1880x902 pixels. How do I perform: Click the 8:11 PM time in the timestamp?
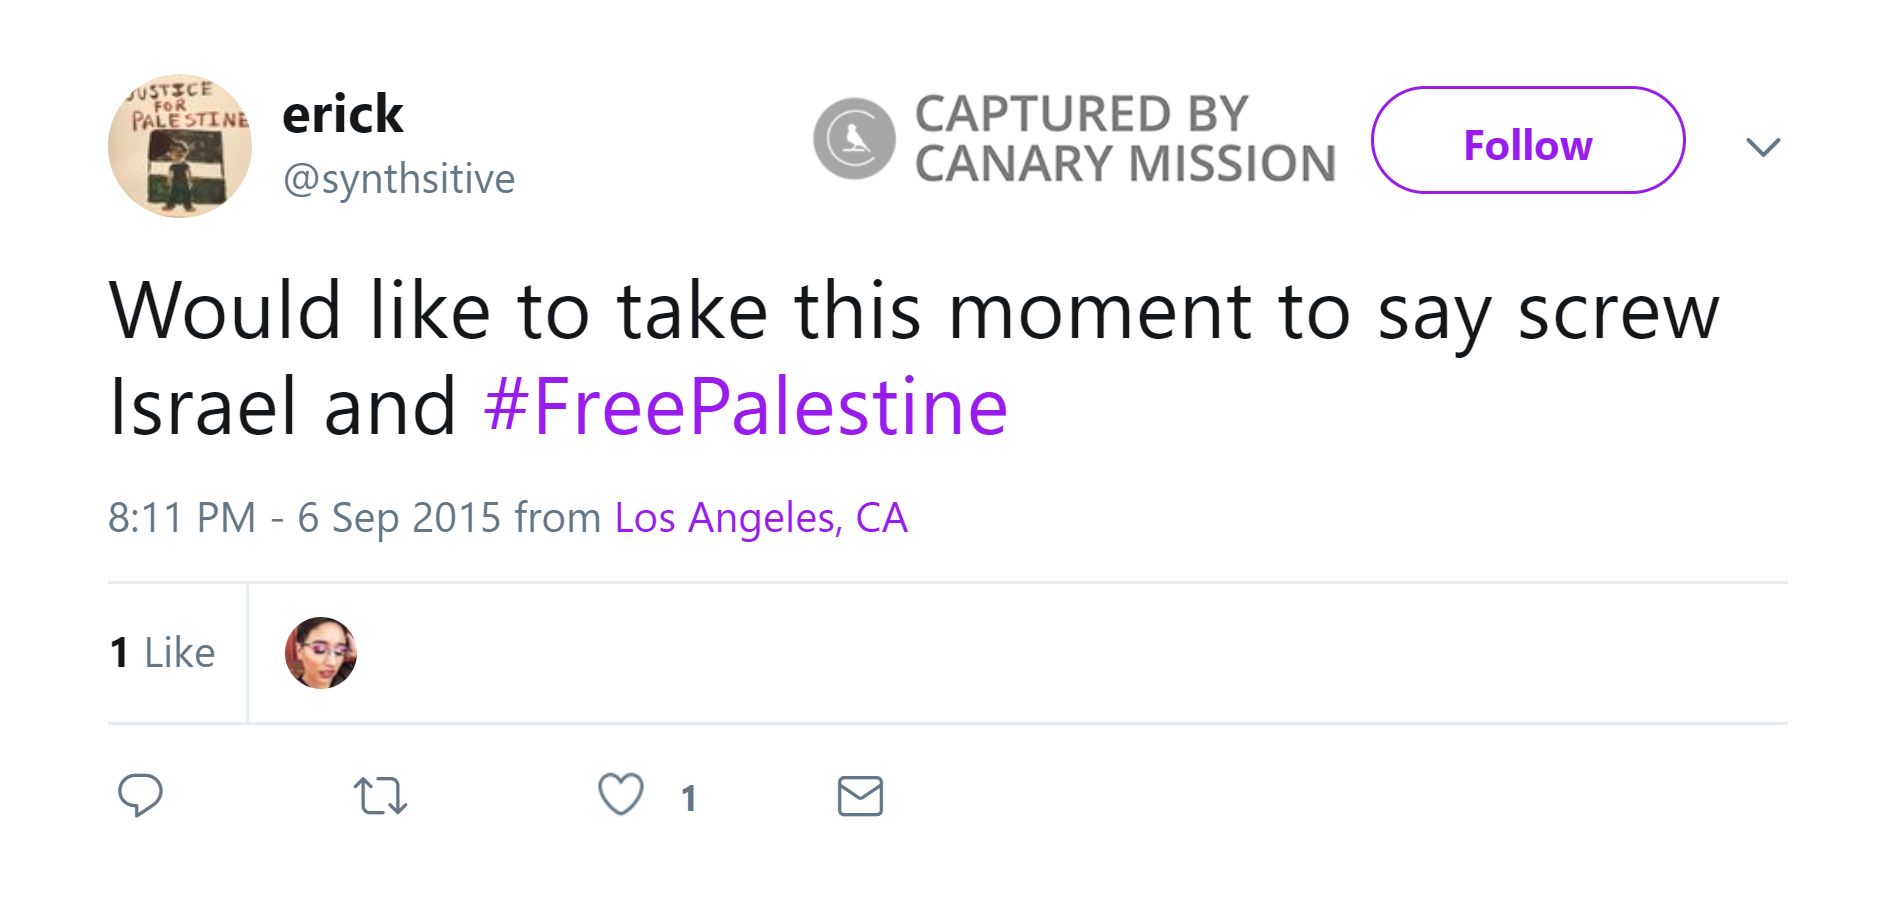pyautogui.click(x=182, y=518)
